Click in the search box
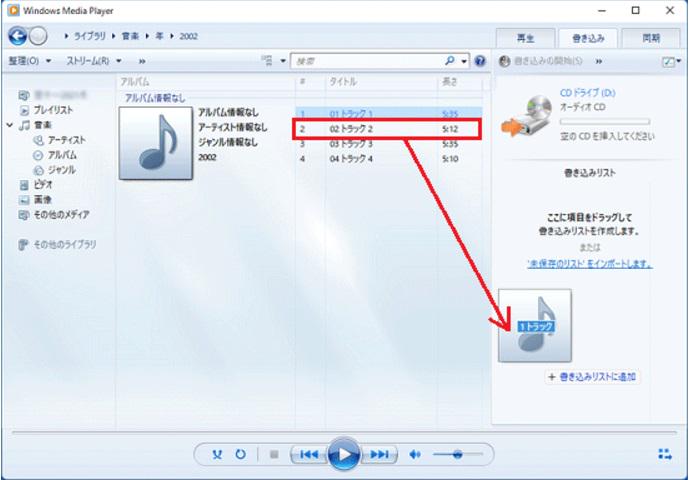690x480 pixels. 367,61
